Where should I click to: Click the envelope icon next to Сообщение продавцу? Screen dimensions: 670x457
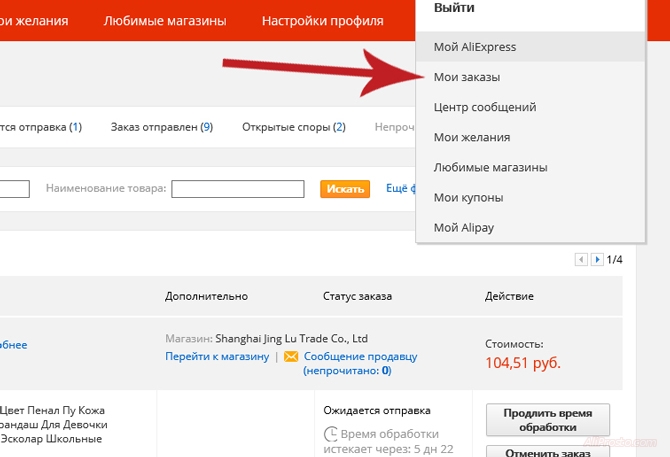pos(291,356)
